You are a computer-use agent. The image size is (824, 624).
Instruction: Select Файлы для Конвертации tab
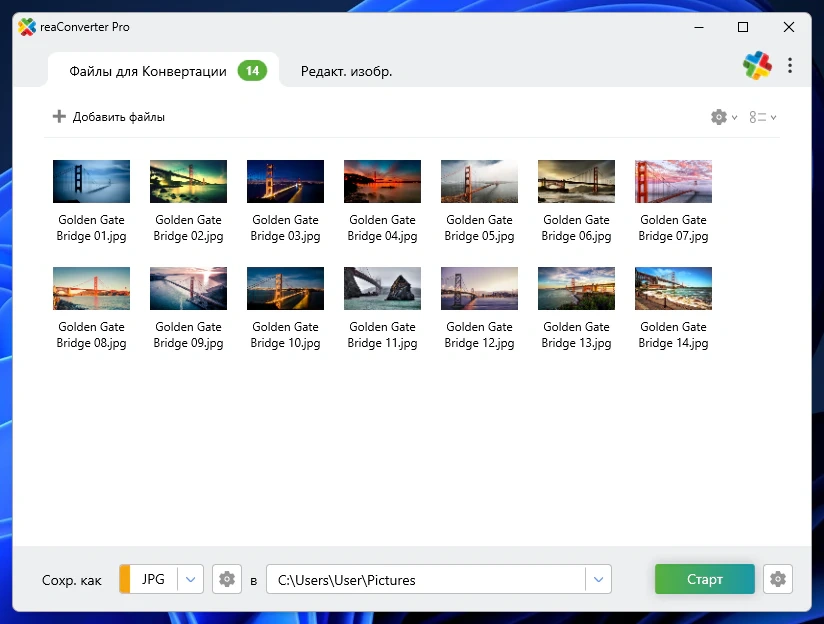[x=148, y=71]
